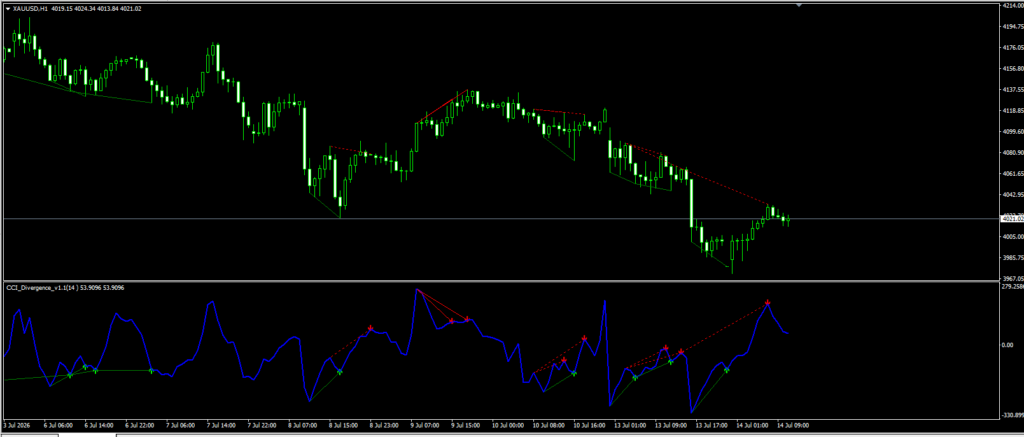Click the -330.899 indicator scale value
Screen dimensions: 1024x437
1012,414
